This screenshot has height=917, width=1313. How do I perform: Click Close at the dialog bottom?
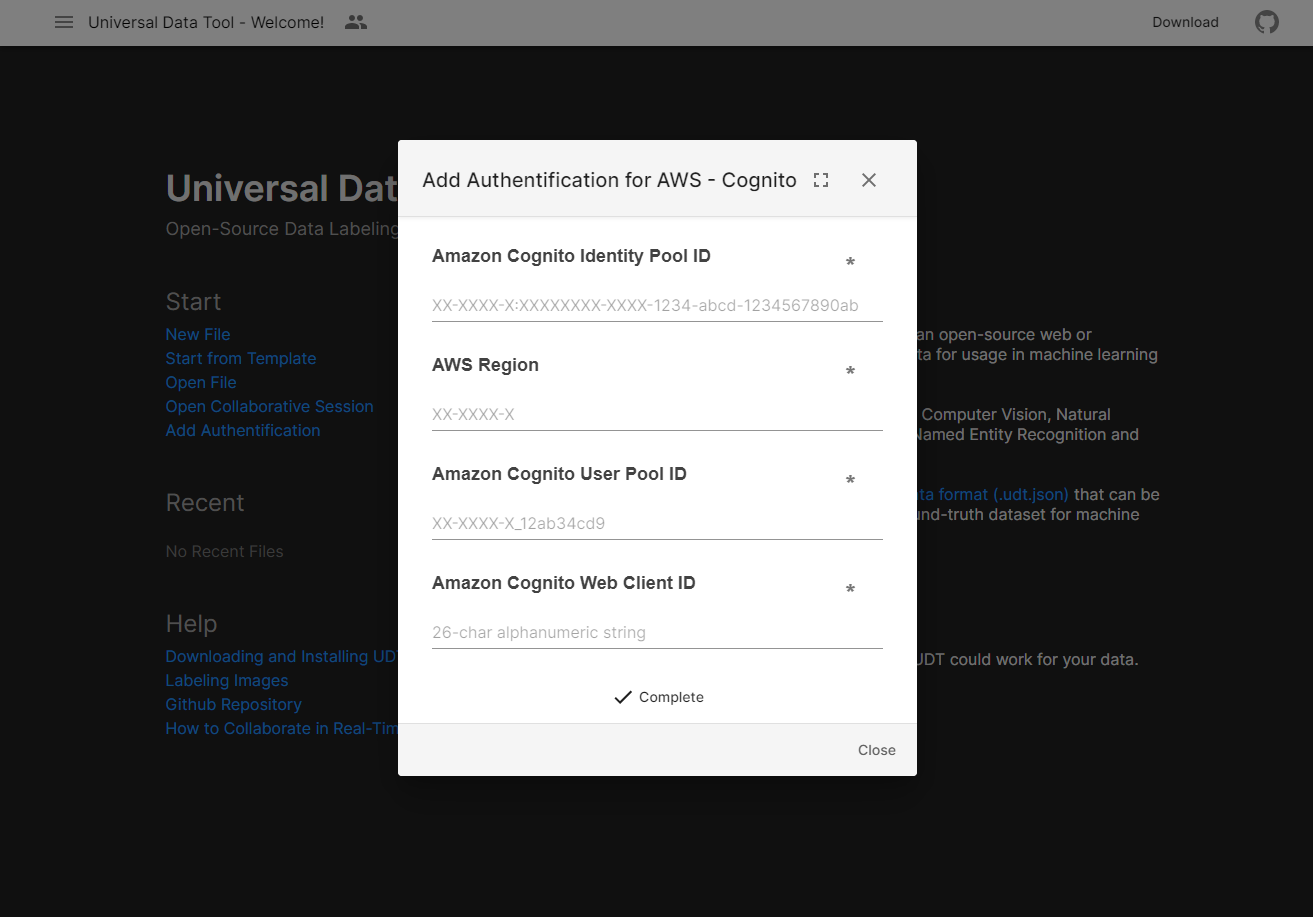(876, 750)
